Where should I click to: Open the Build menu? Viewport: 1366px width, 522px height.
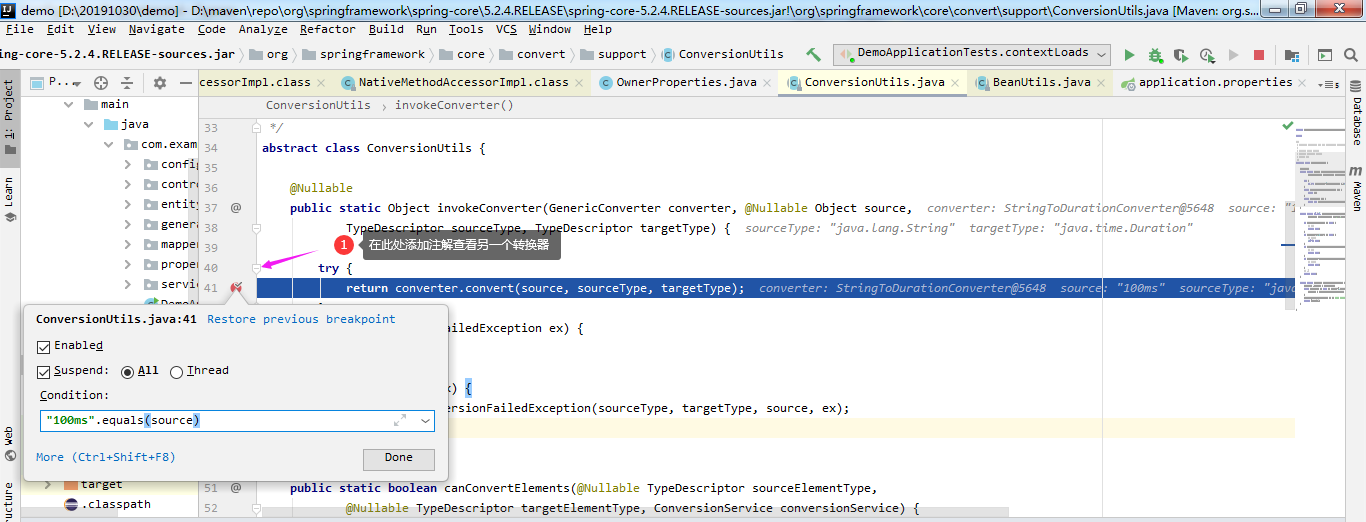point(386,30)
